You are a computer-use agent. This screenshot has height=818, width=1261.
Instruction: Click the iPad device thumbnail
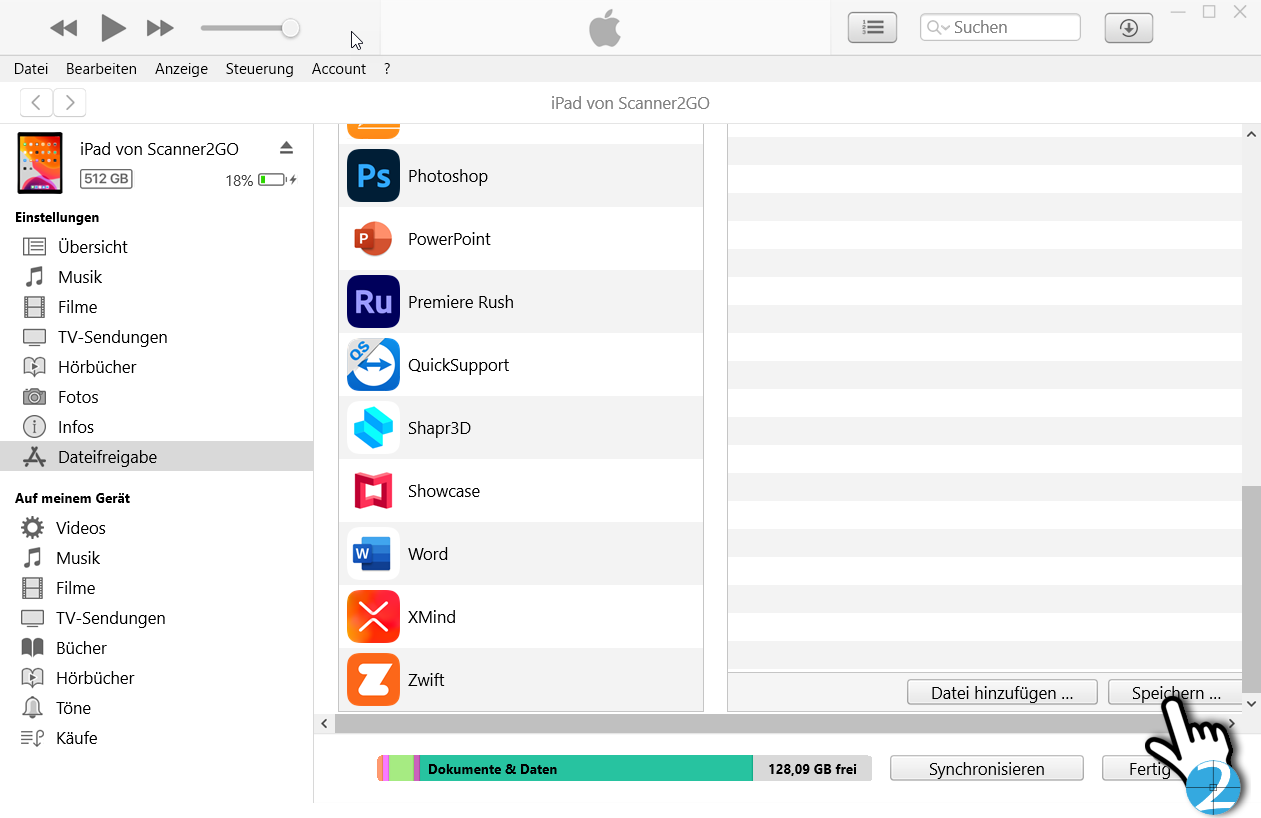point(40,163)
